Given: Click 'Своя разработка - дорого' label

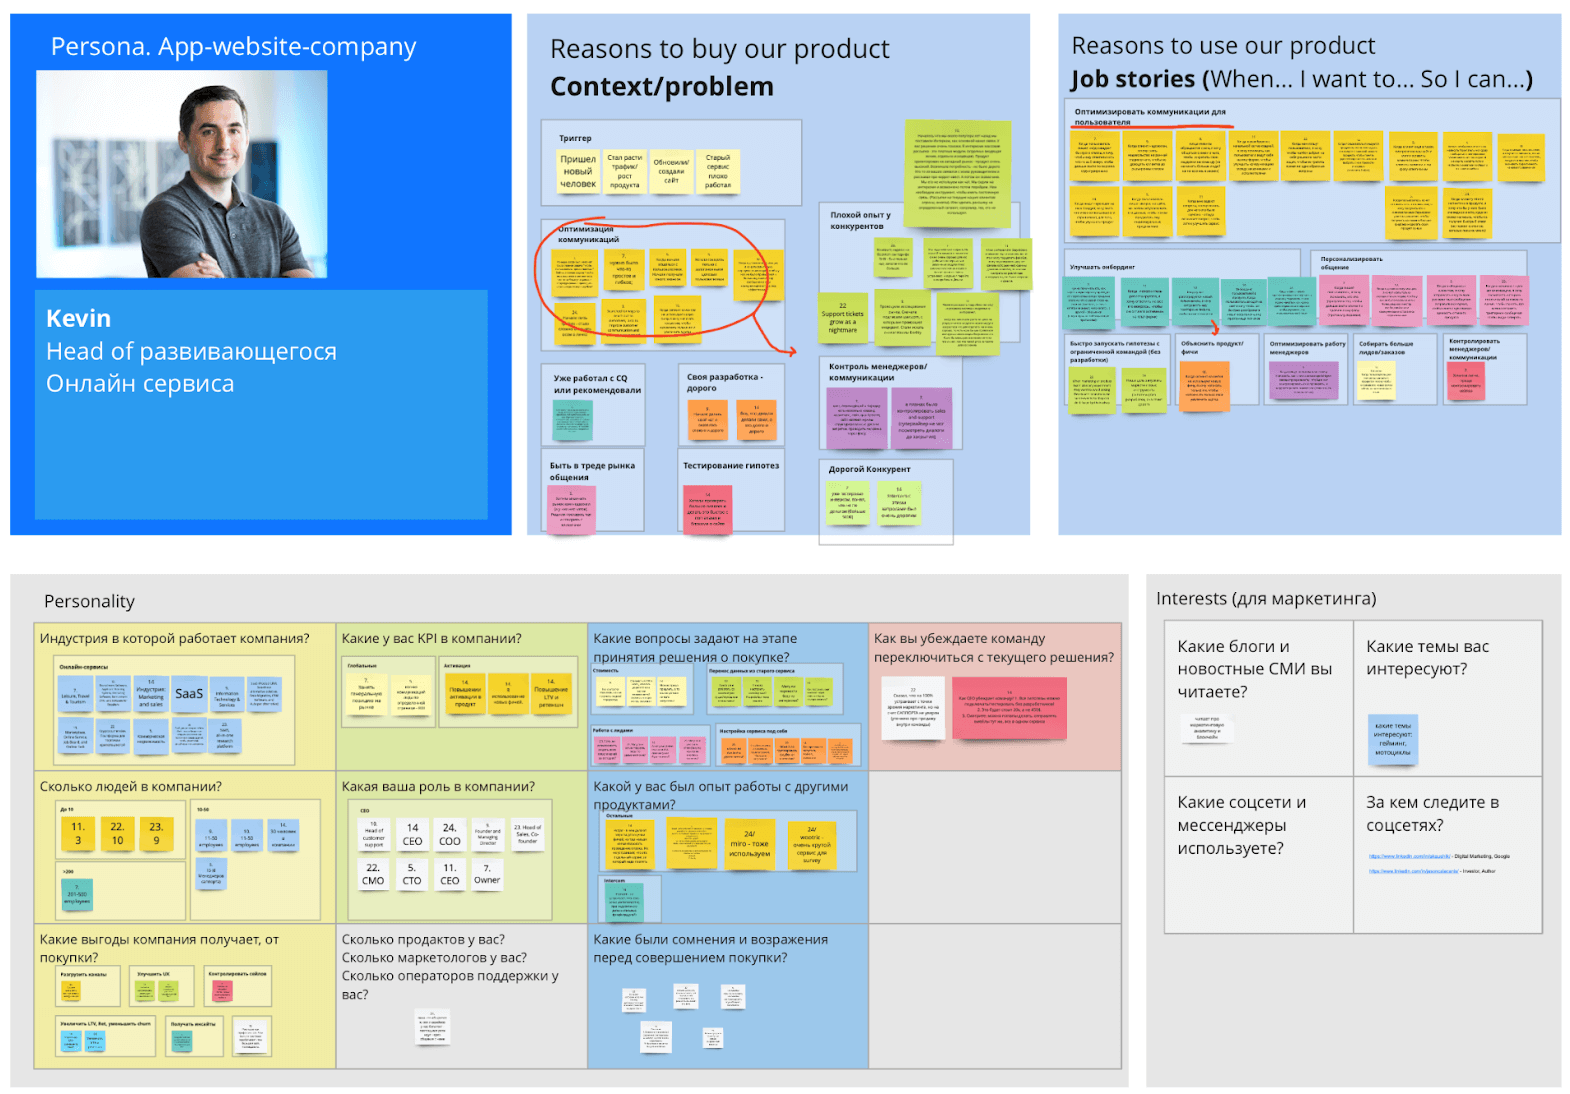Looking at the screenshot, I should pyautogui.click(x=724, y=382).
